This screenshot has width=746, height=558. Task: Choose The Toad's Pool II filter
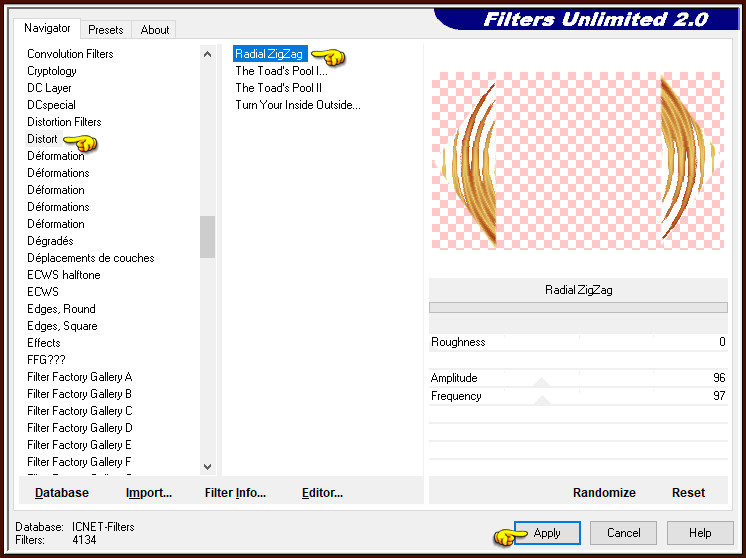[x=278, y=88]
